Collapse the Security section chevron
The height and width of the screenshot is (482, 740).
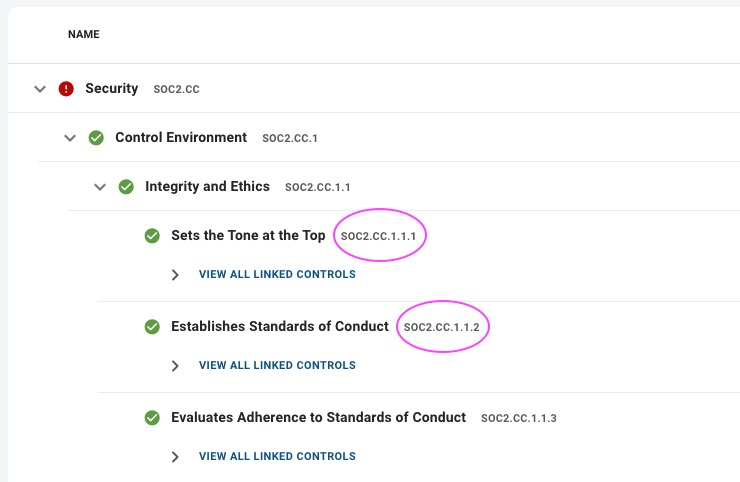click(40, 89)
